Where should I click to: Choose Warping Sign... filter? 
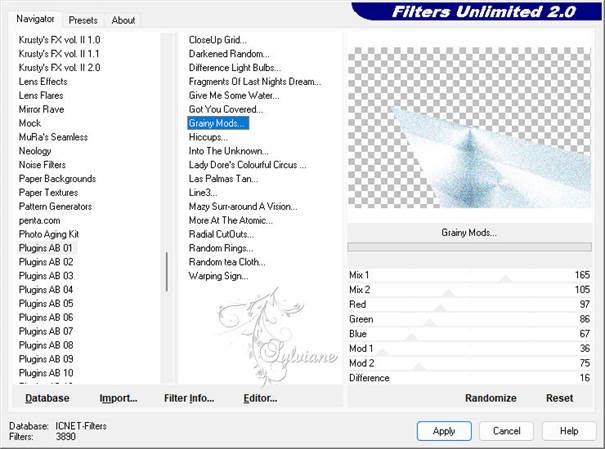pos(218,276)
